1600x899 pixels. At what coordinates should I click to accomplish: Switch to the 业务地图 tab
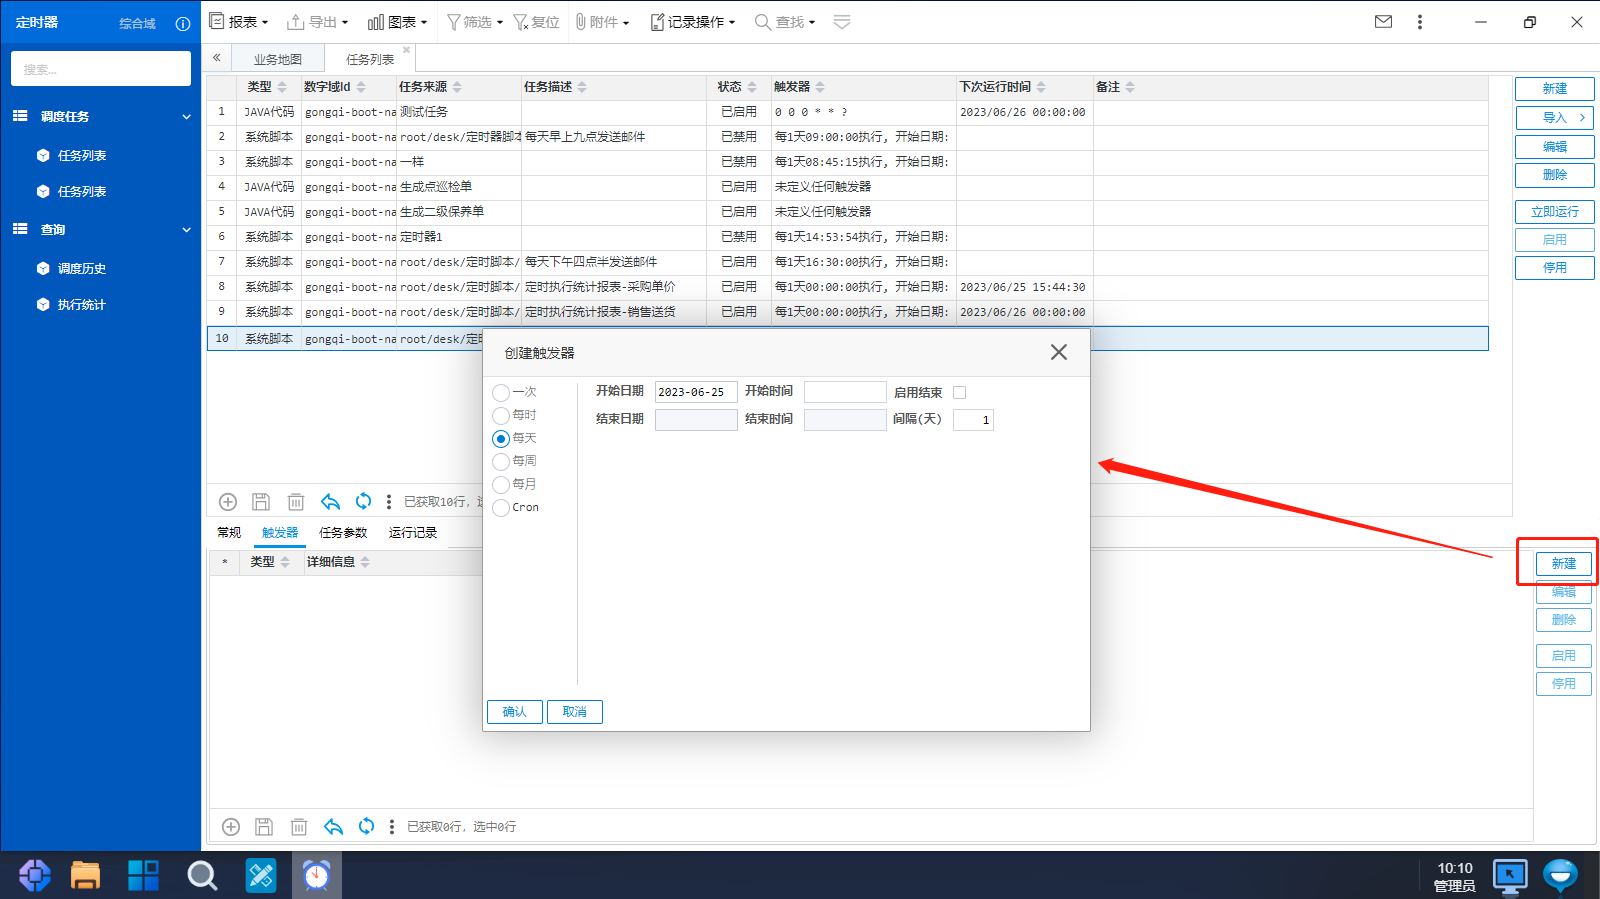point(277,59)
